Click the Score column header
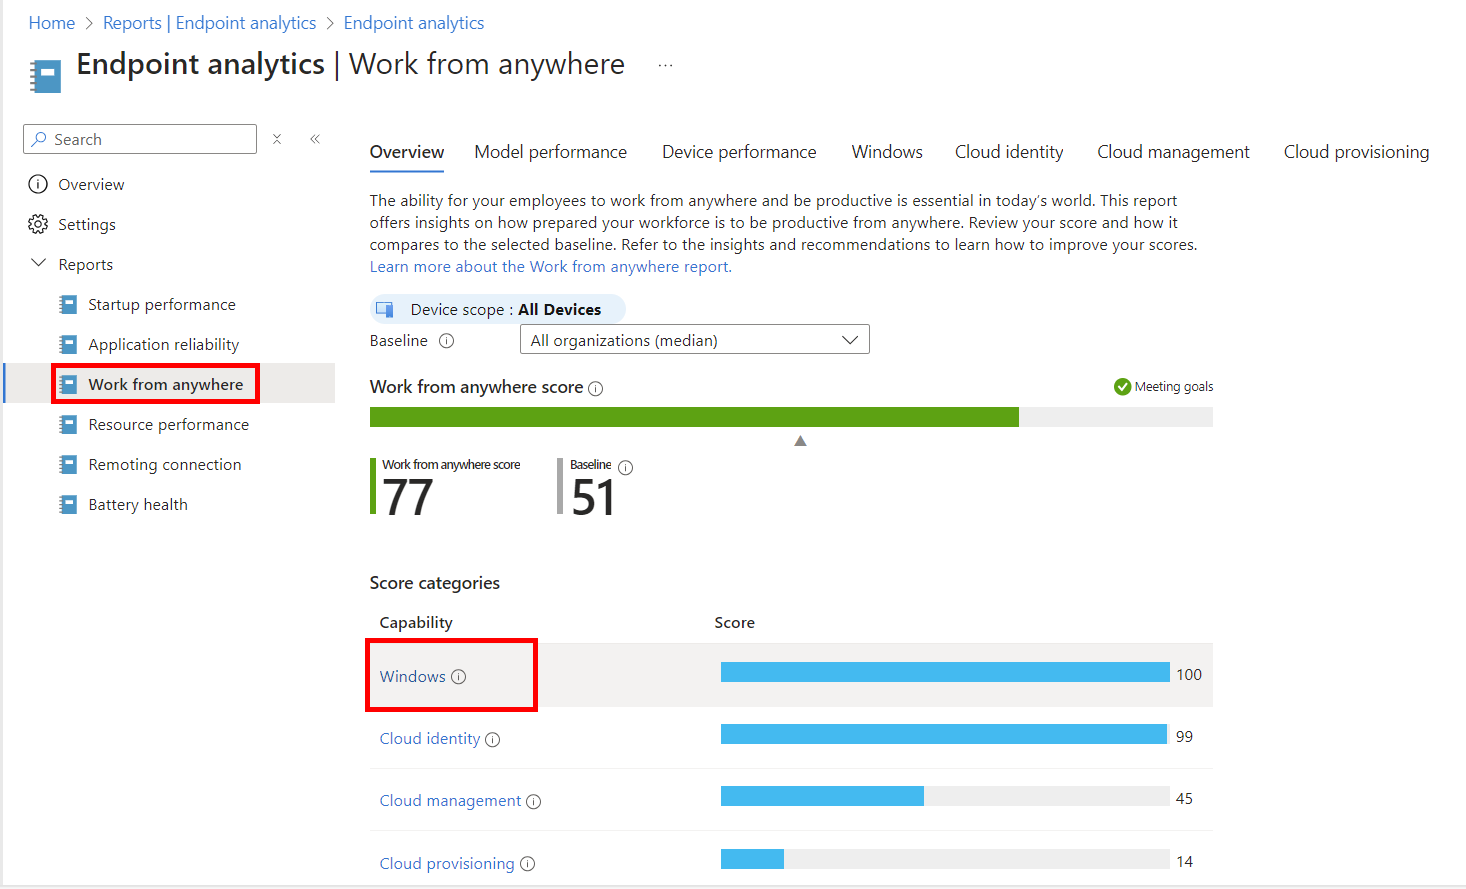 pyautogui.click(x=734, y=622)
